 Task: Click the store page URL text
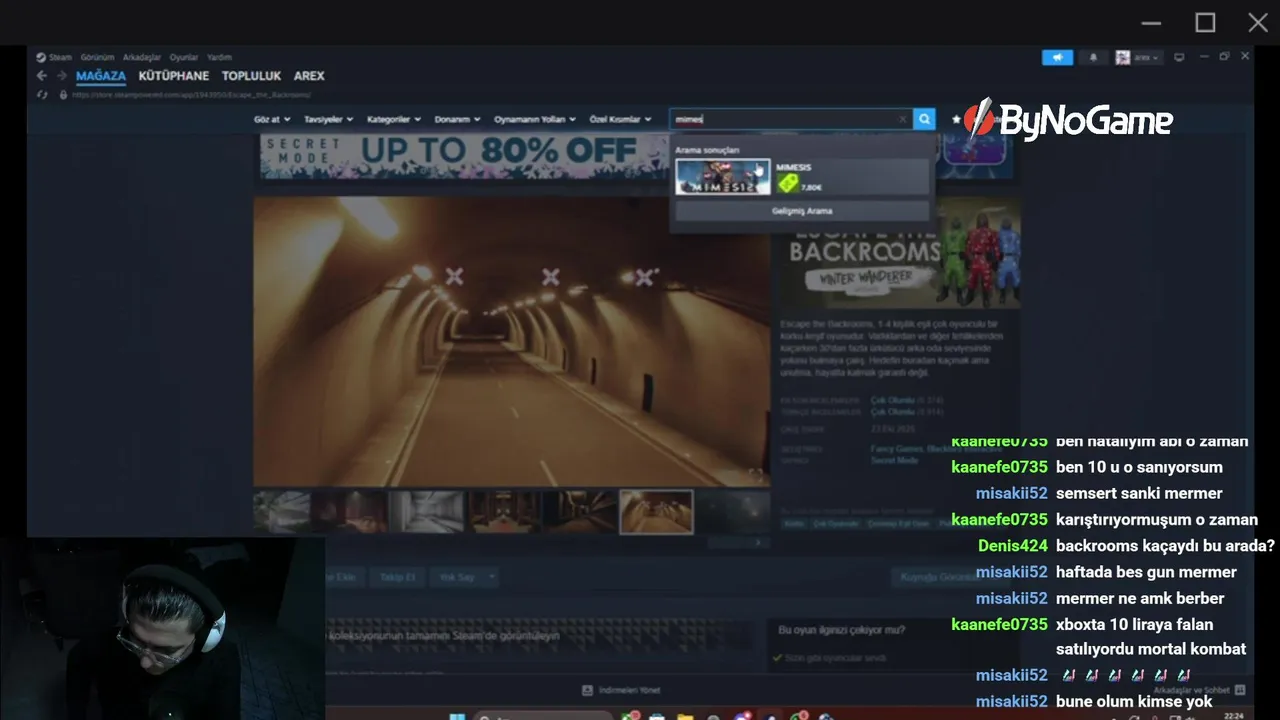point(191,95)
